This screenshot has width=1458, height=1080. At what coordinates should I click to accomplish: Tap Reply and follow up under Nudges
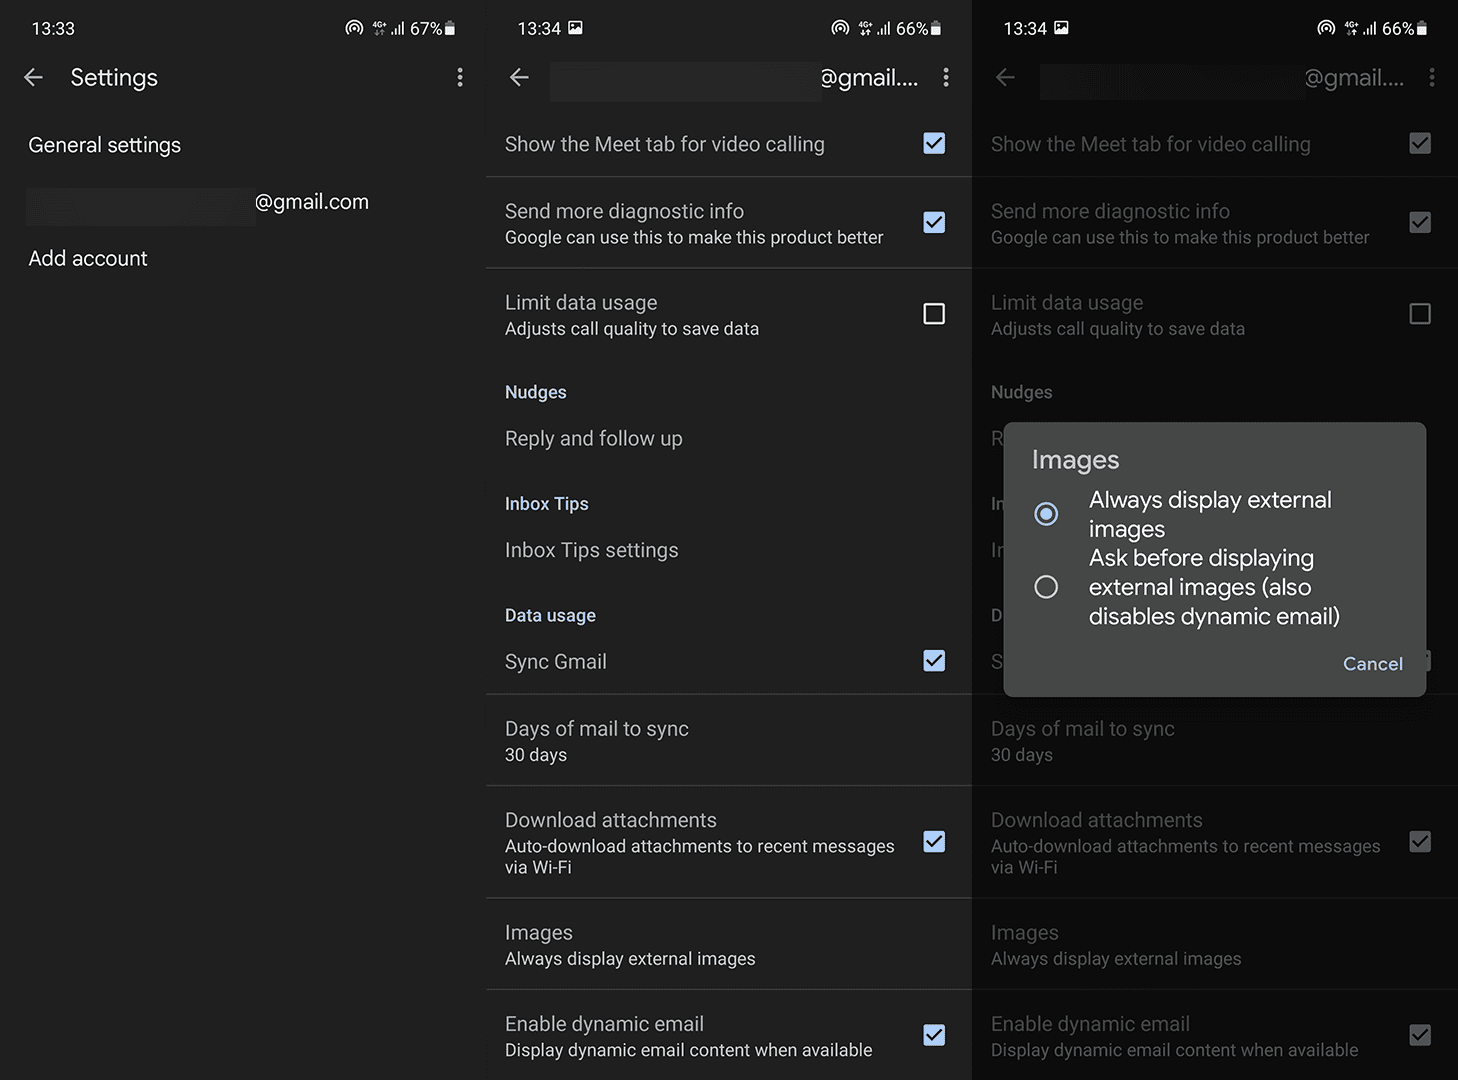point(593,438)
